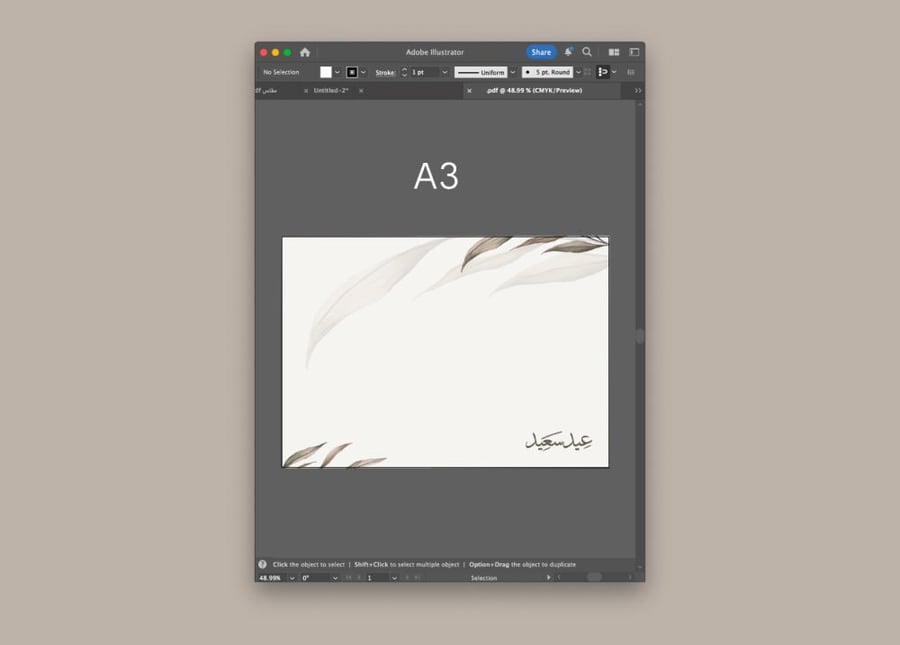Open the rotation angle dropdown
This screenshot has height=645, width=900.
(335, 578)
